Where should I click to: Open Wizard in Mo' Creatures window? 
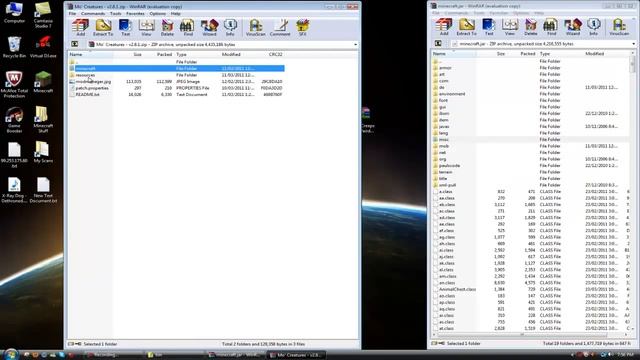click(x=209, y=27)
